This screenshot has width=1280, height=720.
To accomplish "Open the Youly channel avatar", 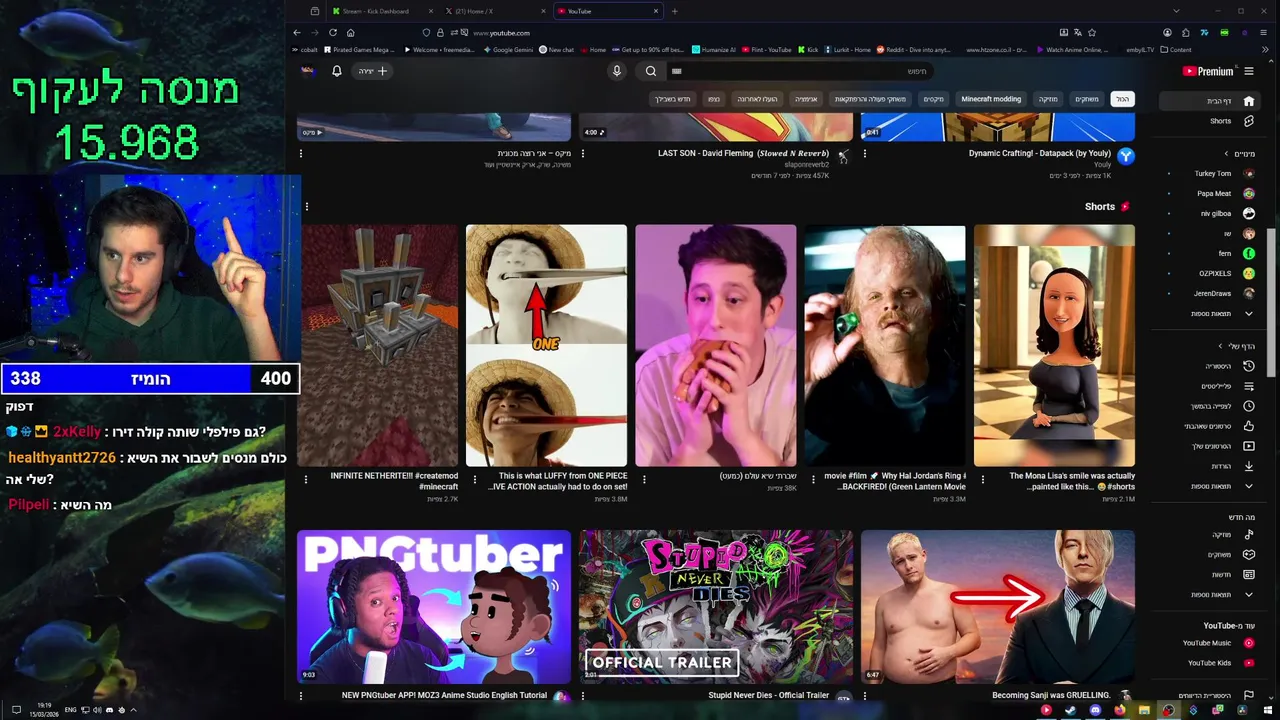I will click(1125, 156).
